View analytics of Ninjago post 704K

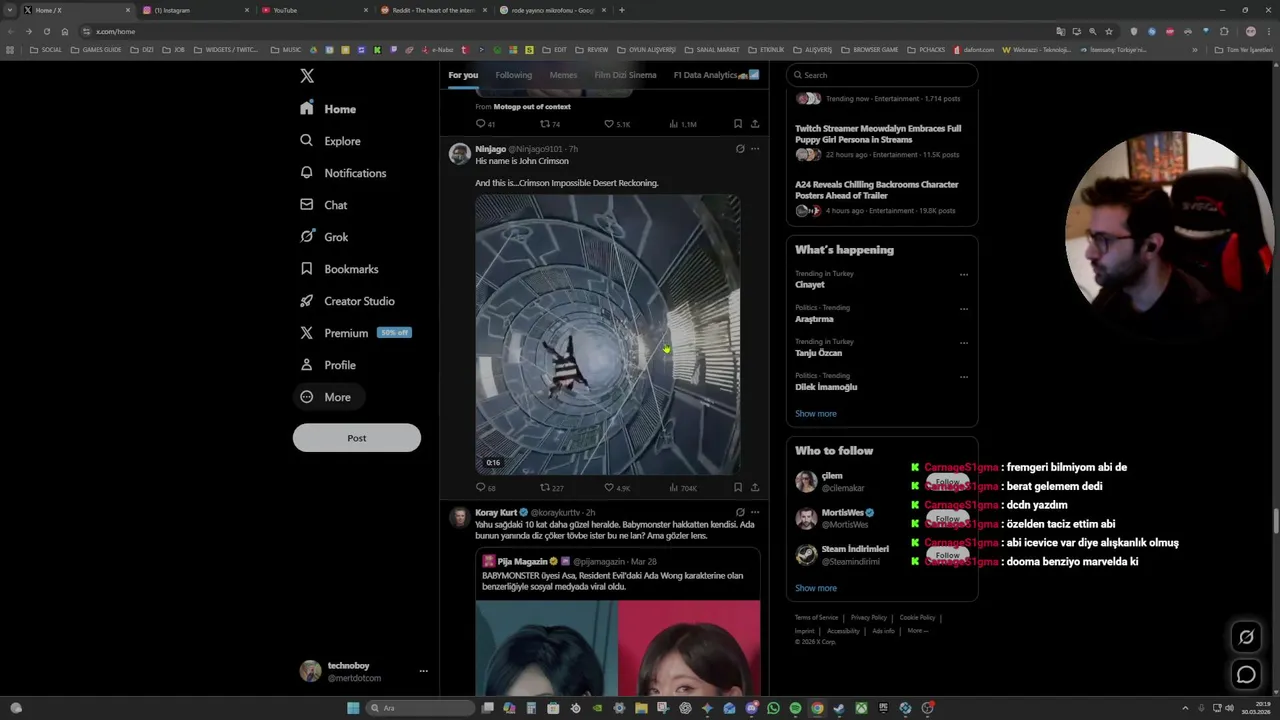[683, 488]
